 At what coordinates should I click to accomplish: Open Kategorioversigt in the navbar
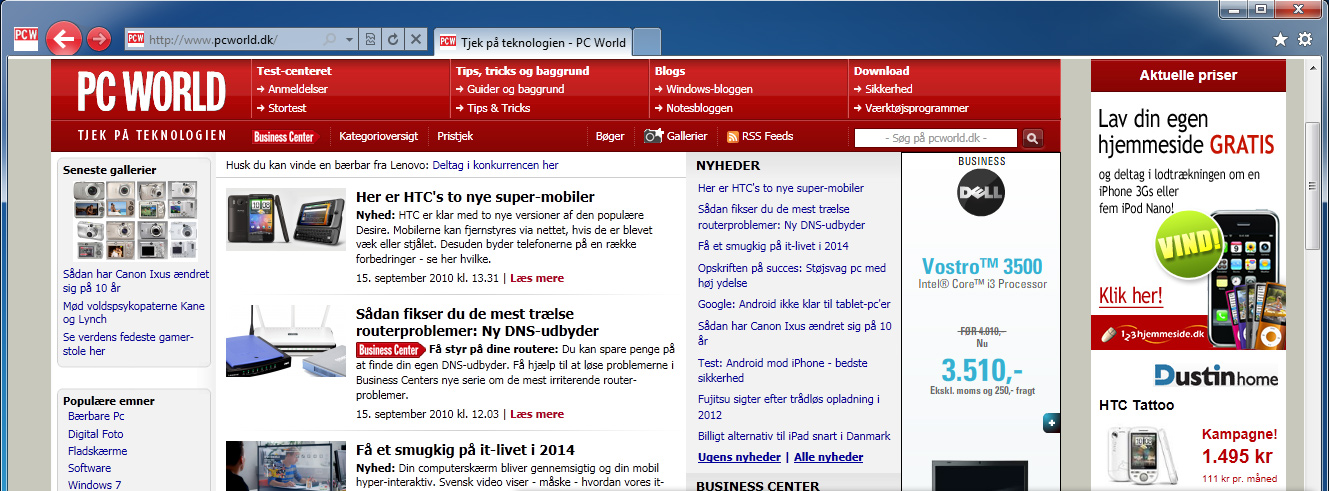pyautogui.click(x=380, y=136)
